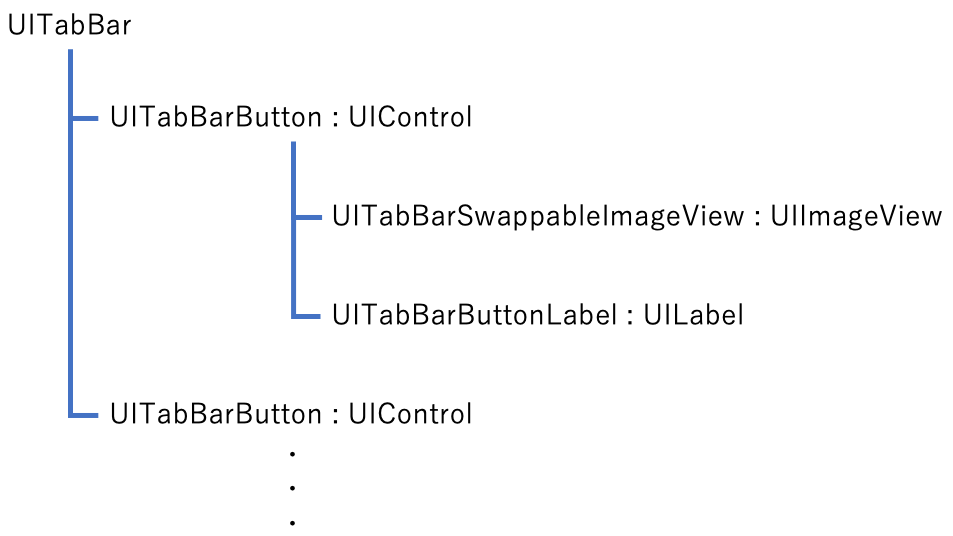Click the UITabBarSwappableImageView class name
Viewport: 953px width, 536px height.
(x=538, y=217)
